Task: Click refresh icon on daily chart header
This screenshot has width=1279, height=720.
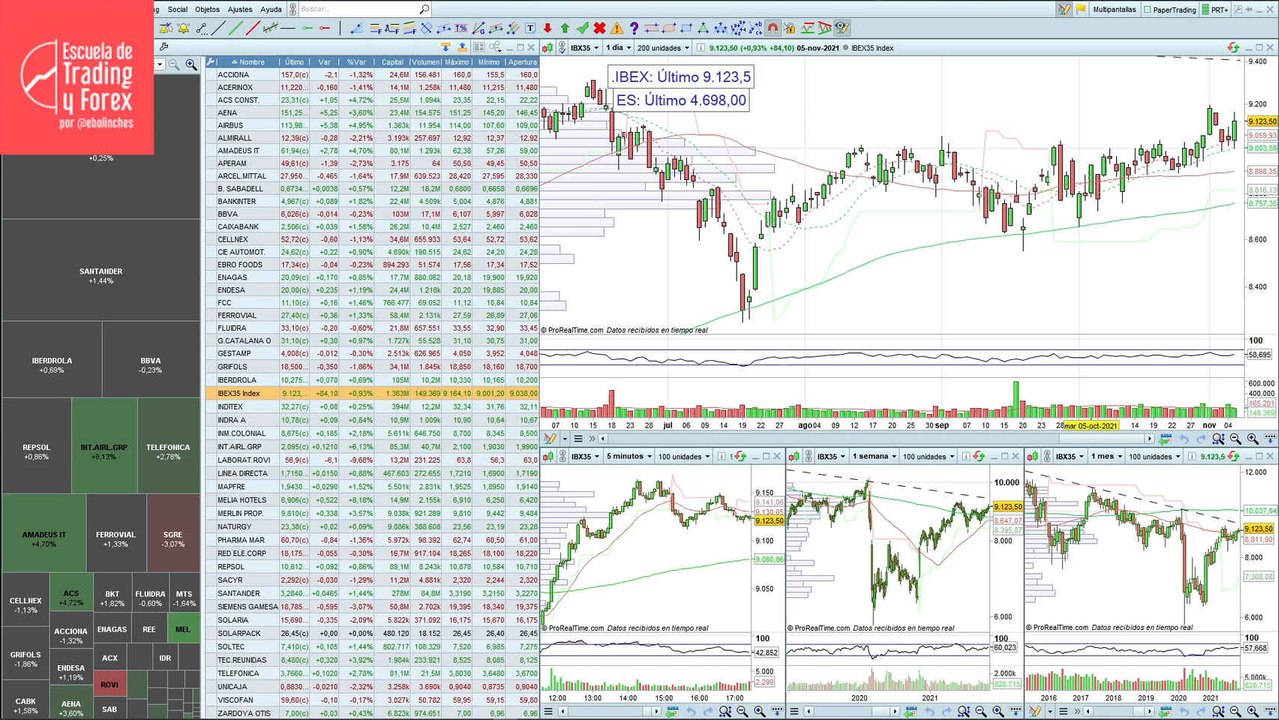Action: point(1235,47)
